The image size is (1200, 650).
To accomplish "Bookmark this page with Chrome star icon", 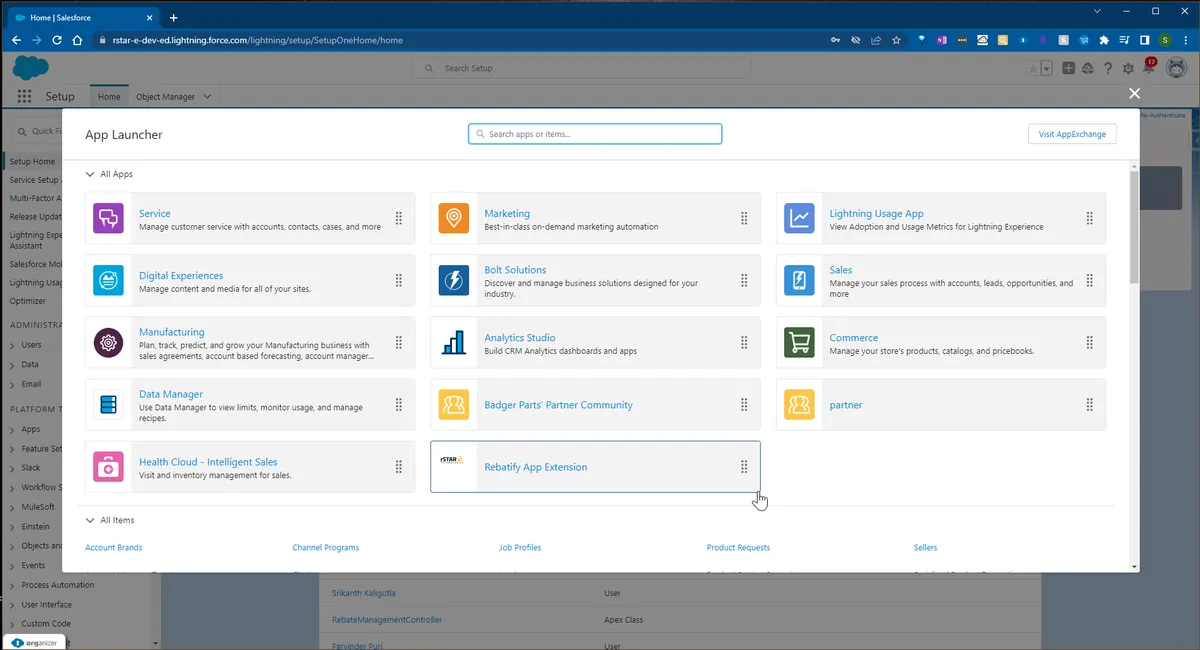I will 897,40.
